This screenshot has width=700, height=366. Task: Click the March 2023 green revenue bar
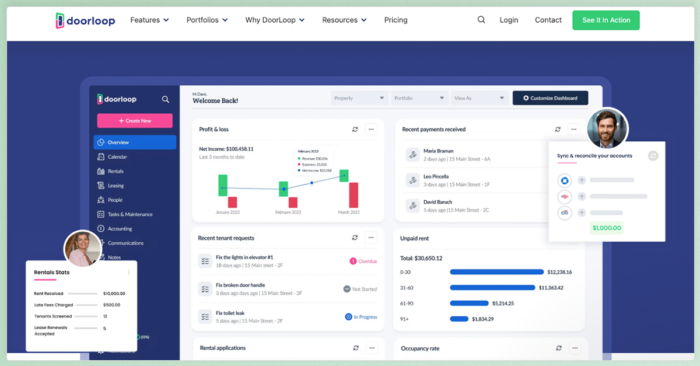(x=344, y=175)
